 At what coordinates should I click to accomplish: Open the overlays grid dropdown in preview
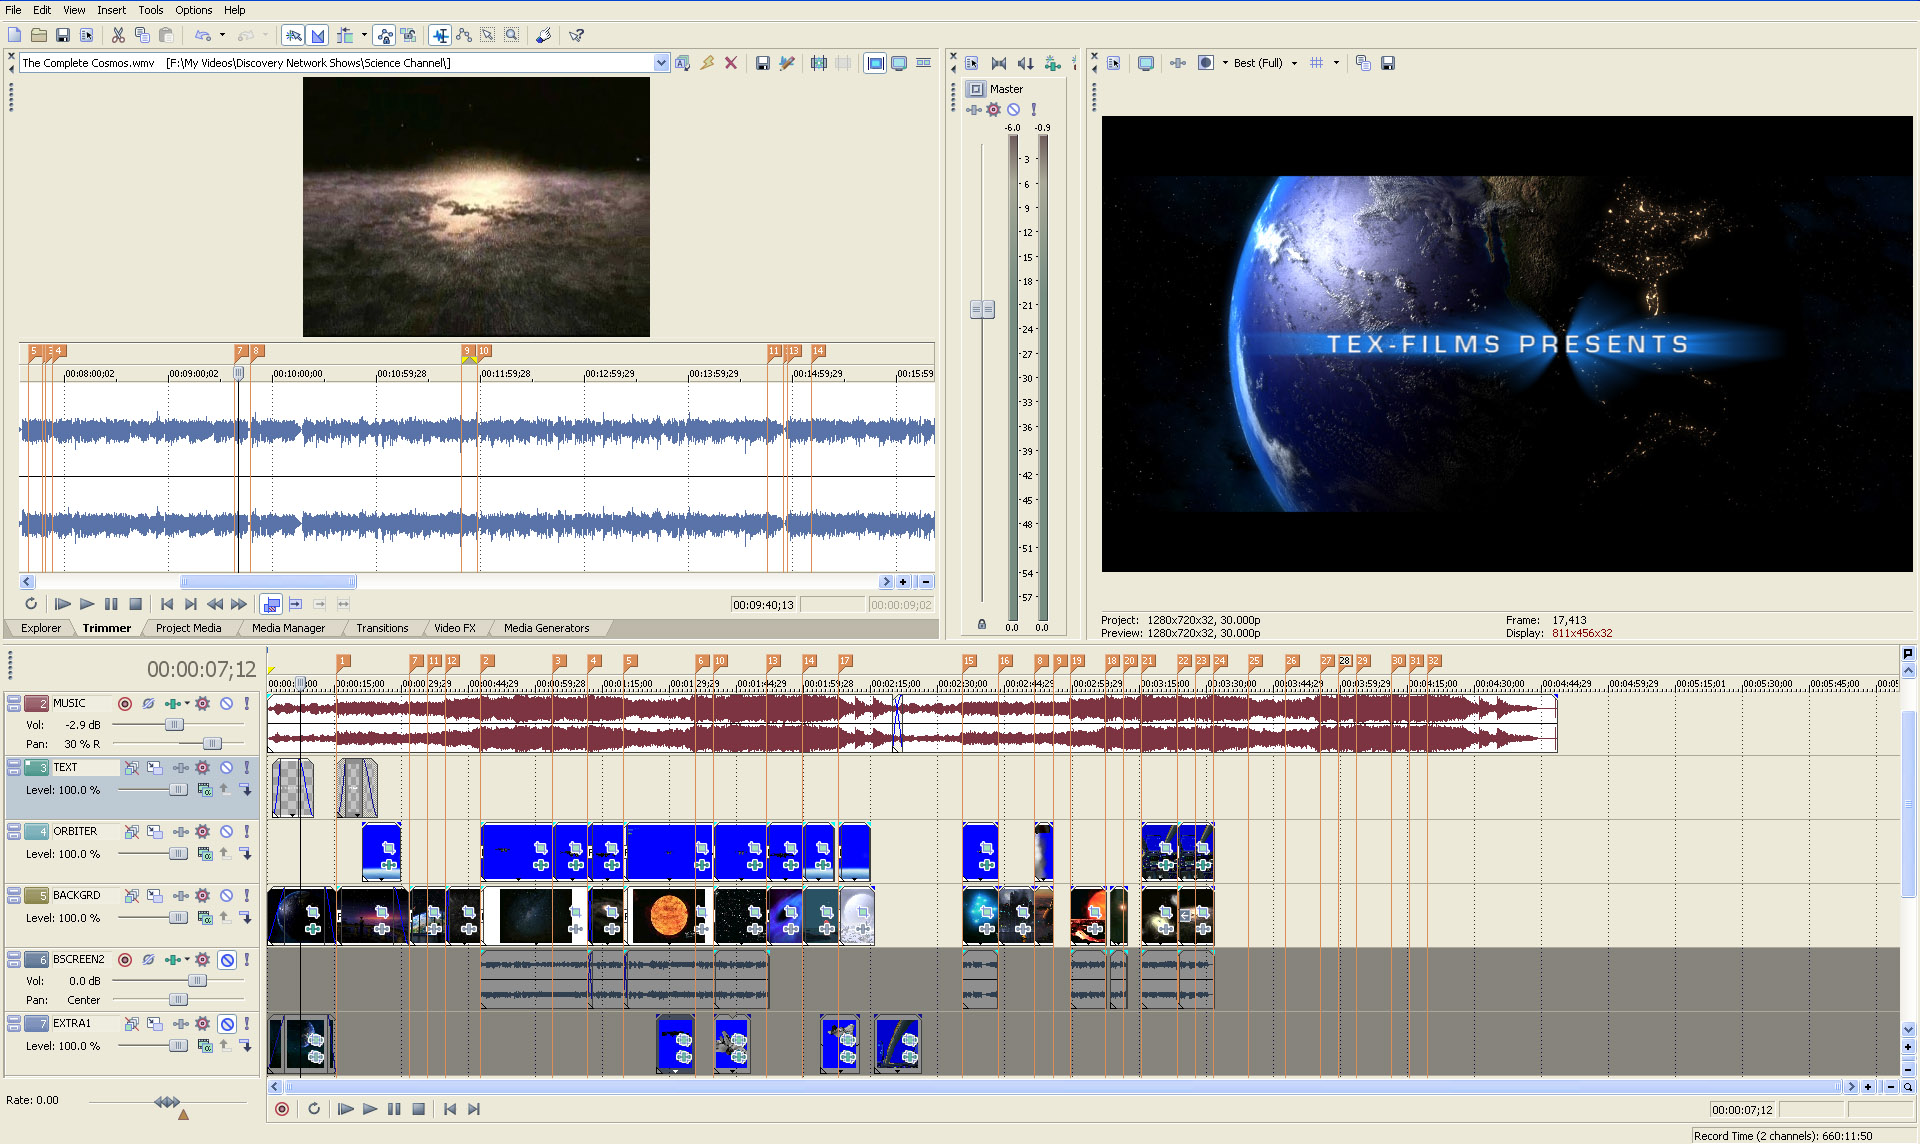(1336, 63)
